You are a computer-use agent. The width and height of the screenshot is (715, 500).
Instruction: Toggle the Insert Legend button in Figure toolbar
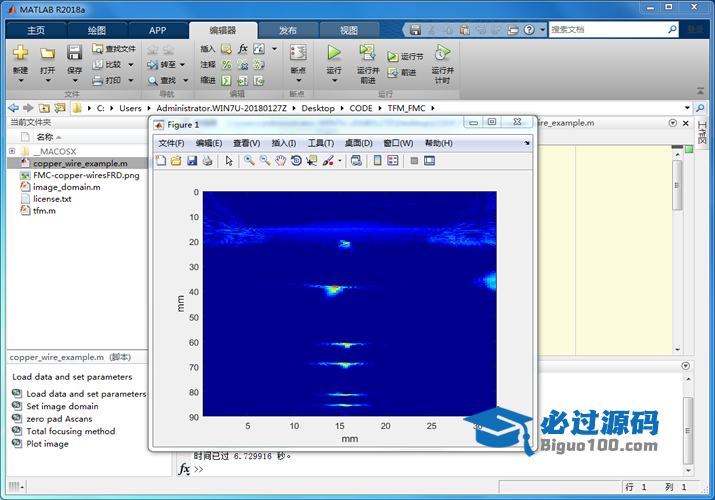click(393, 160)
